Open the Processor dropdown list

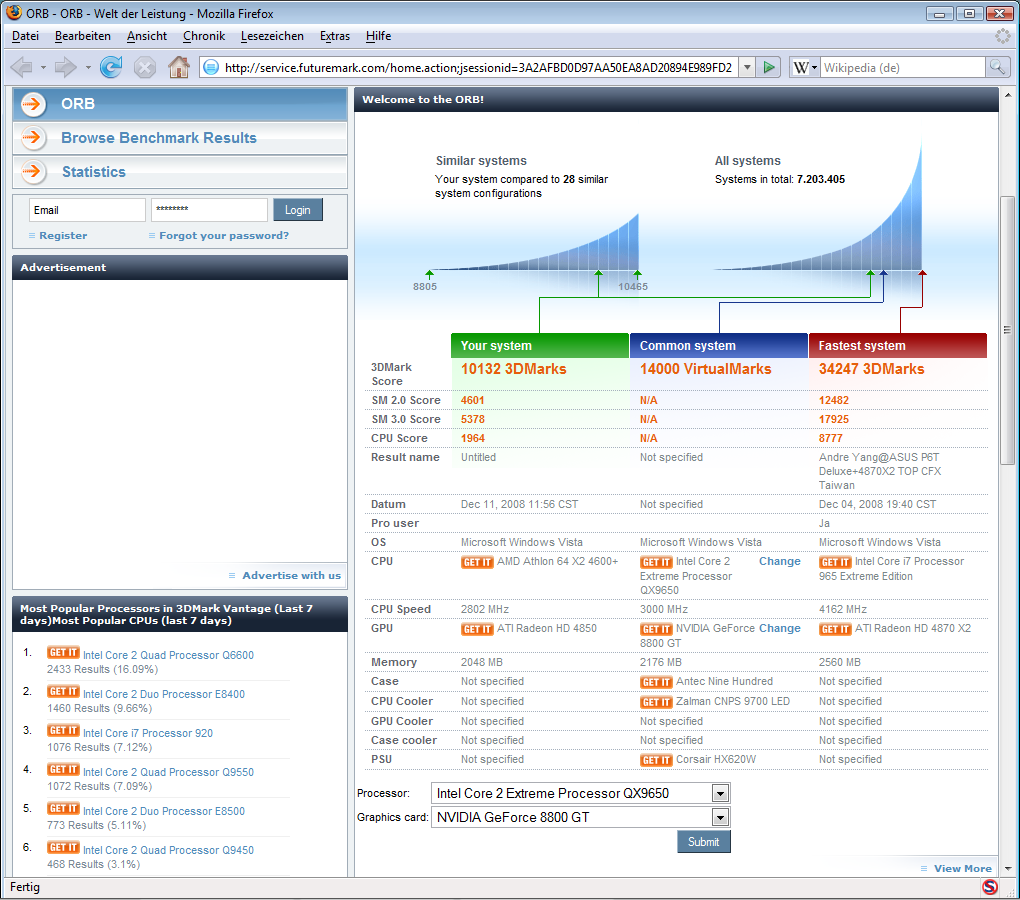click(x=720, y=793)
